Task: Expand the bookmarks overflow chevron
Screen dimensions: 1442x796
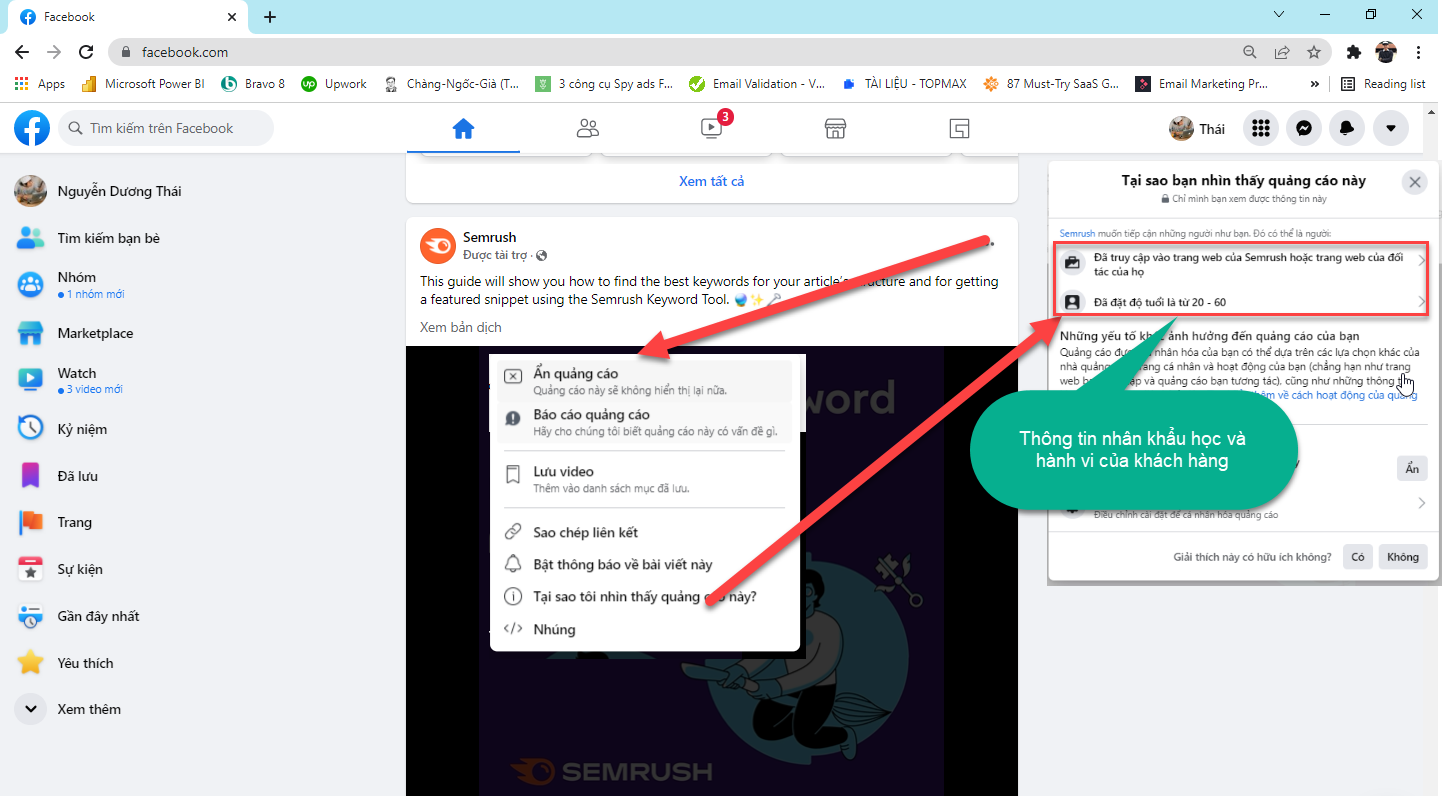Action: click(1314, 84)
